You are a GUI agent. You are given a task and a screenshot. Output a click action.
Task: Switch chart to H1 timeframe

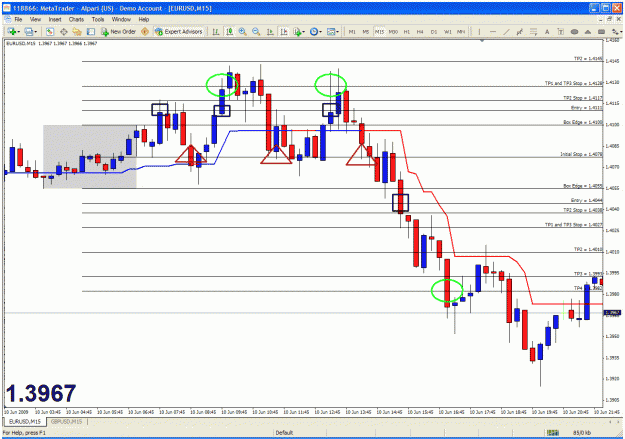click(x=407, y=31)
